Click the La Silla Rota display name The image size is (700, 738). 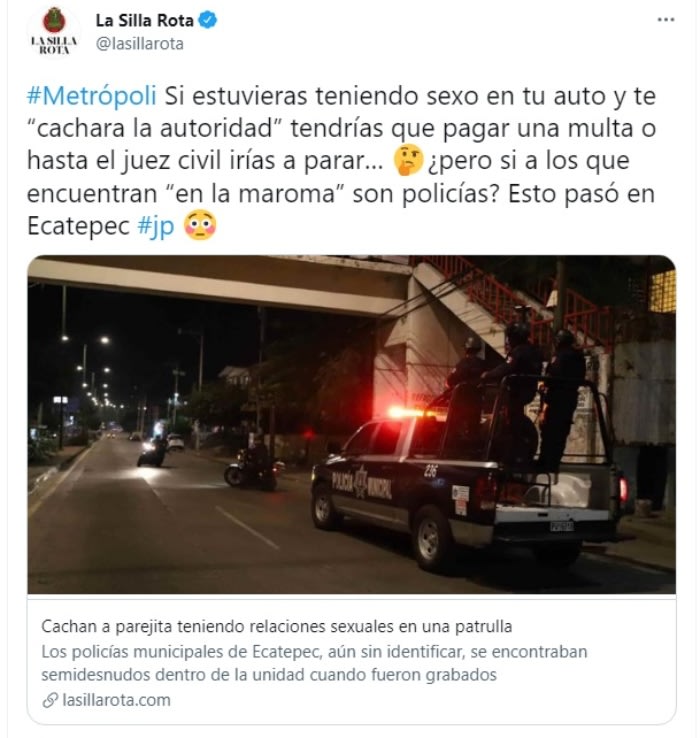[x=145, y=20]
